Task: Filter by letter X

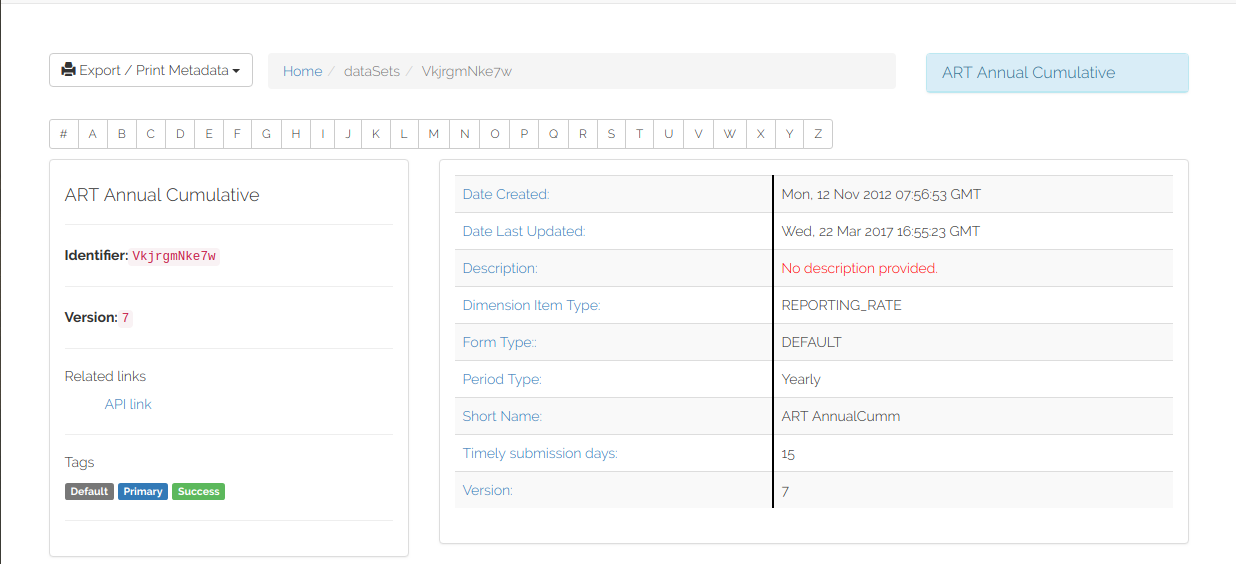Action: coord(760,134)
